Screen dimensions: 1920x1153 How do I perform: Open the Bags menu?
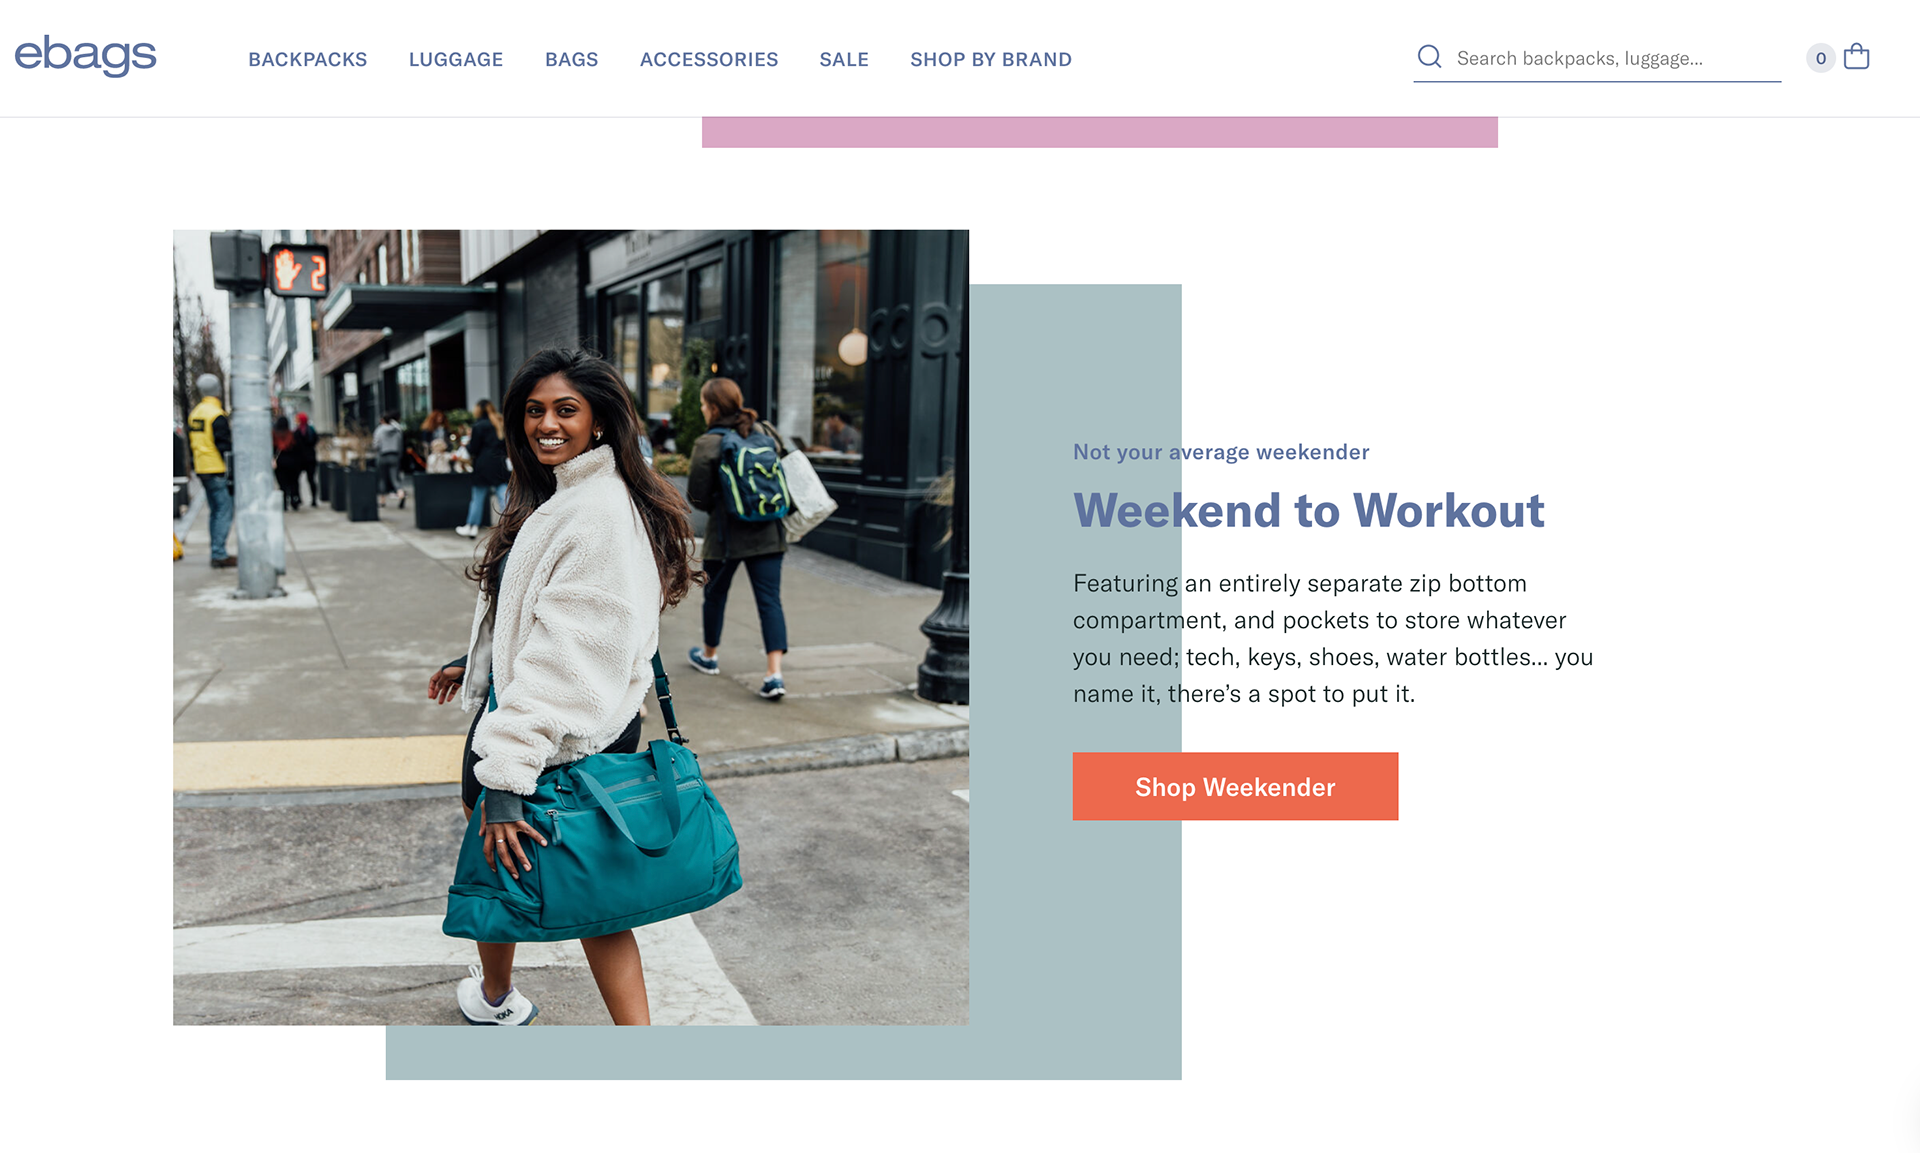tap(572, 59)
